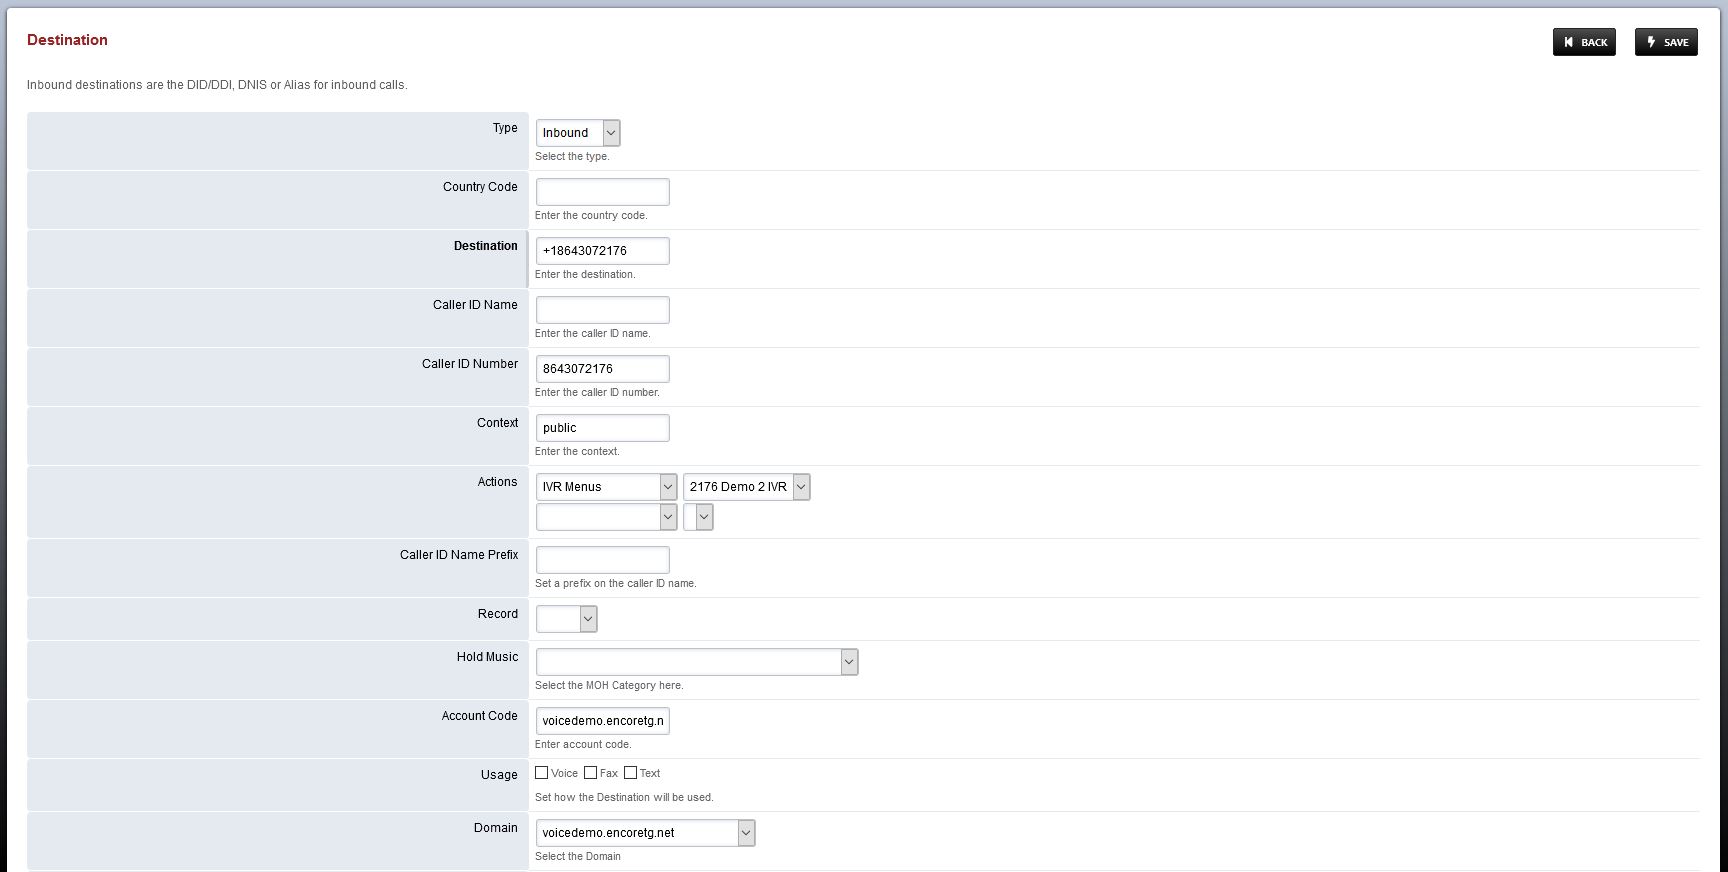Click the 'Set how the Destination will be used.' text
The image size is (1728, 872).
(x=624, y=798)
